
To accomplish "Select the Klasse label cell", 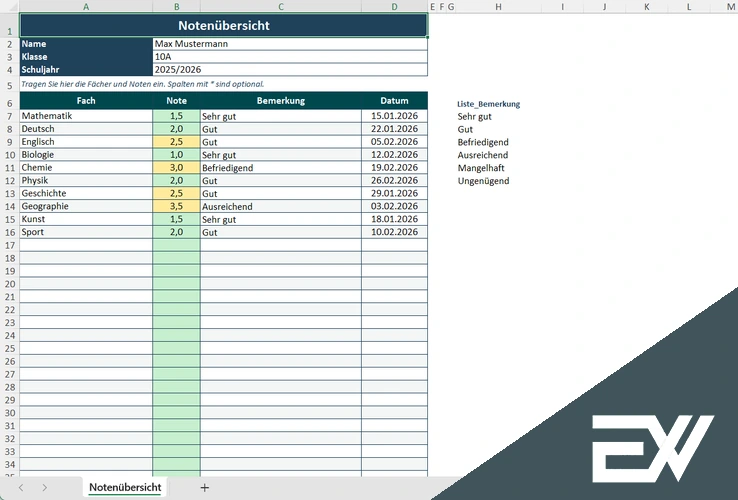I will (x=86, y=56).
